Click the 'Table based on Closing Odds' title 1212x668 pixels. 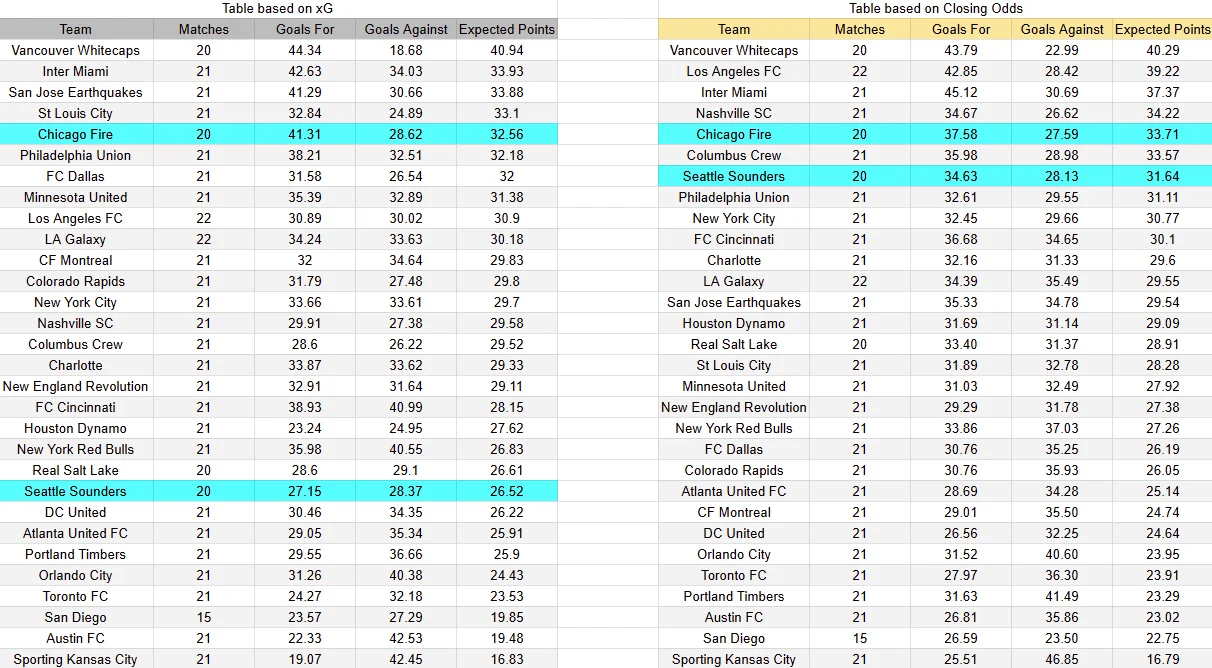tap(934, 8)
